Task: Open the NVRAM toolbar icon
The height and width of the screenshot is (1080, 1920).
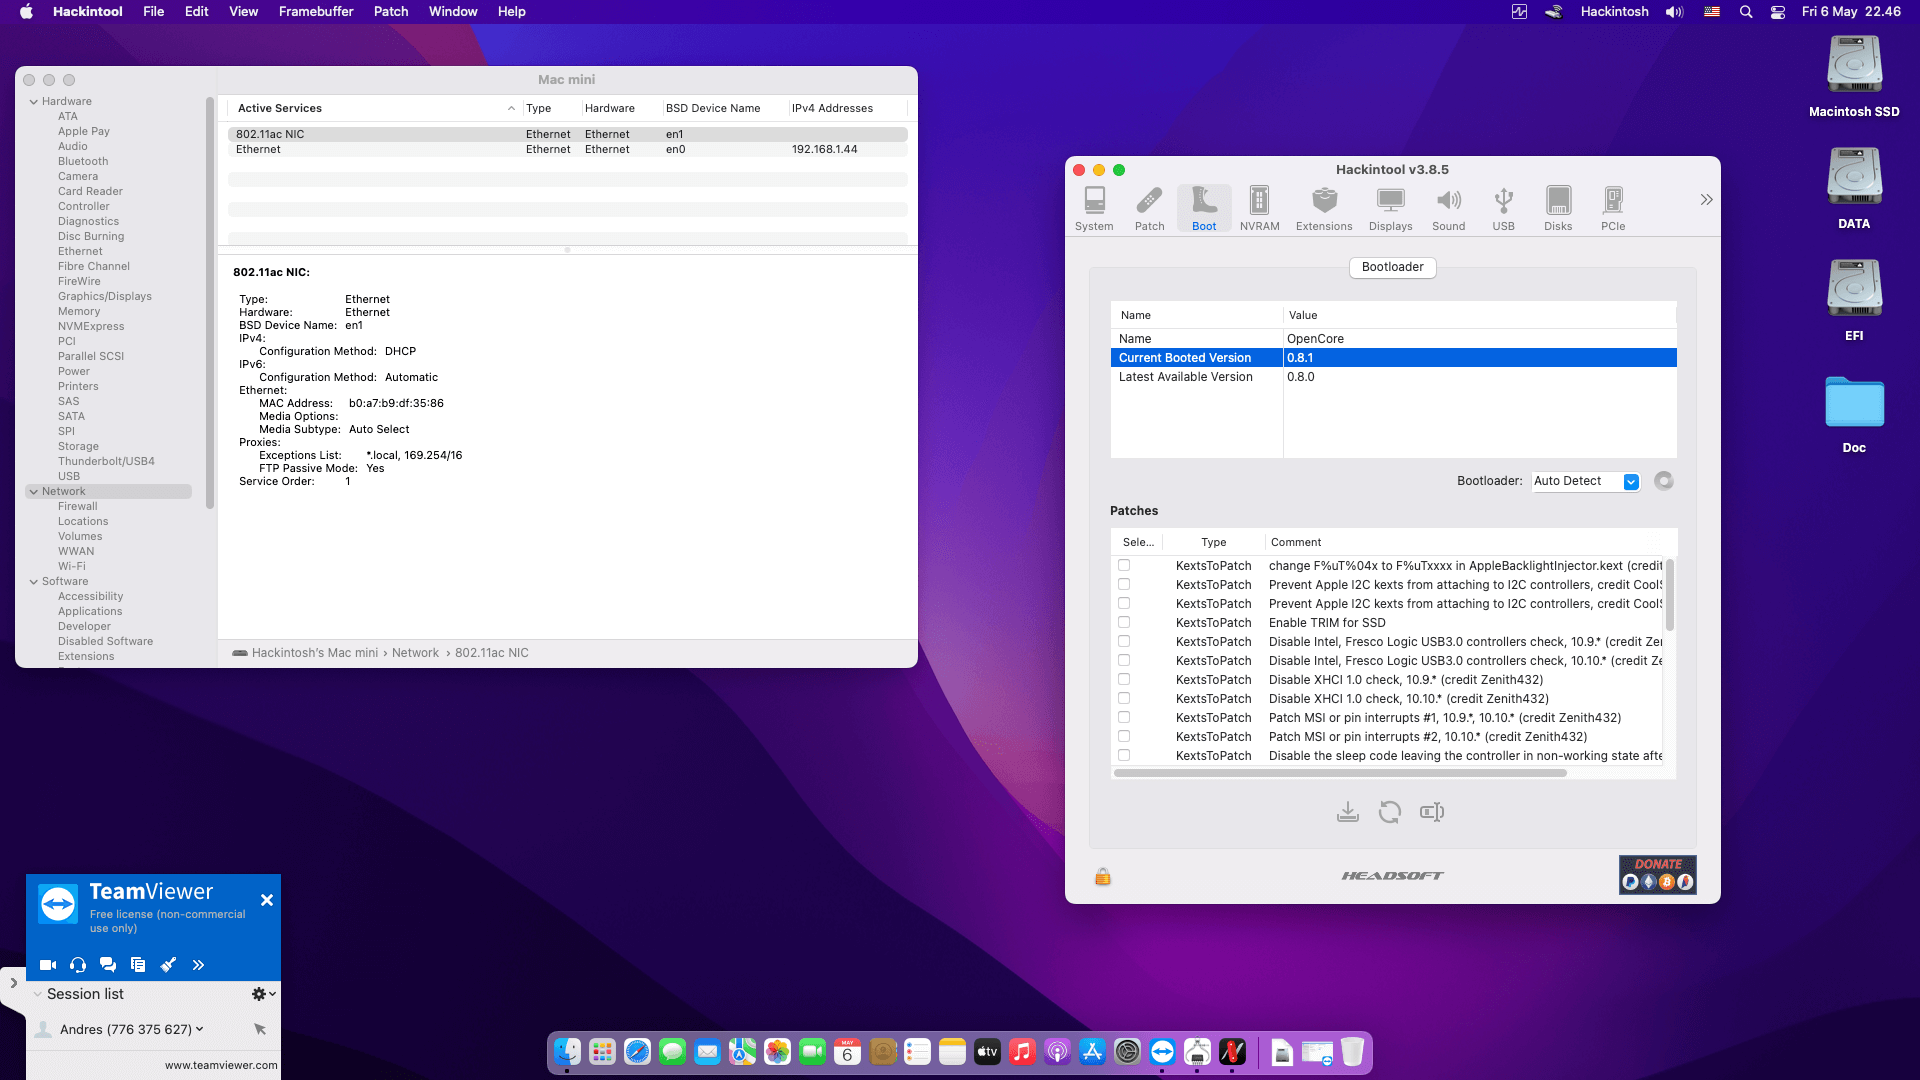Action: [x=1259, y=209]
